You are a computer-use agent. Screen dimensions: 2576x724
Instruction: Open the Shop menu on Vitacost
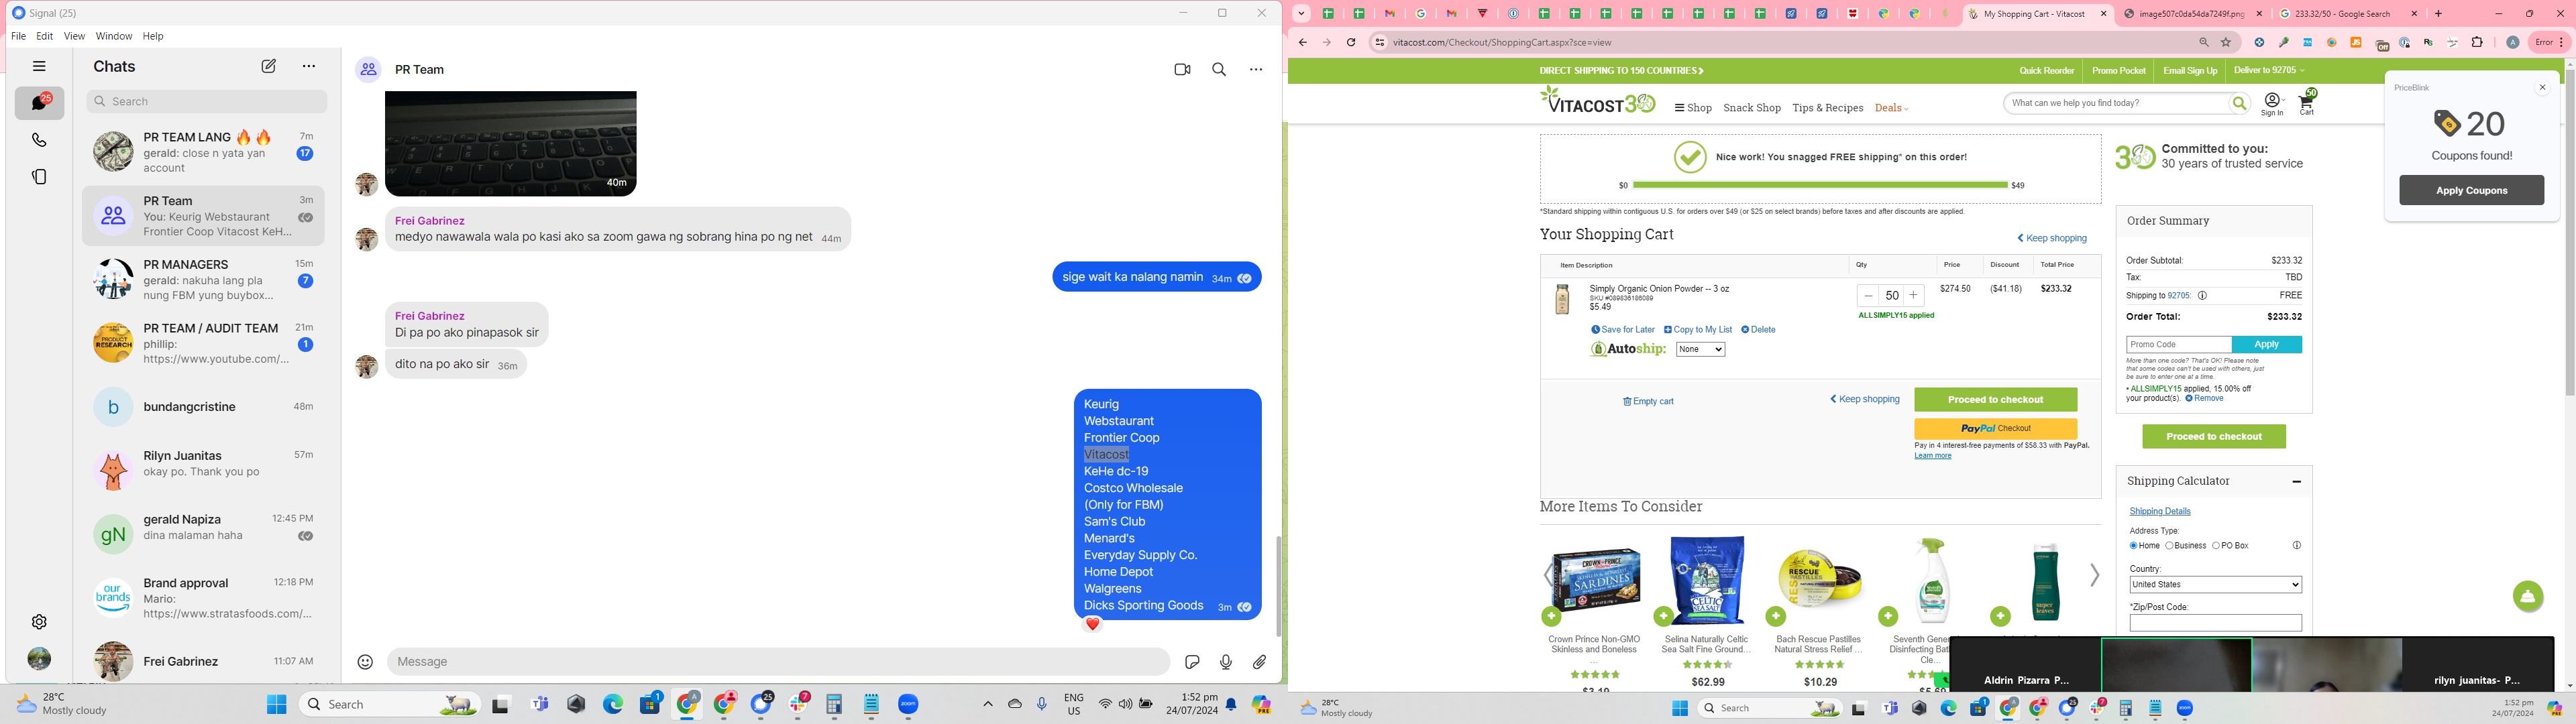[x=1693, y=108]
